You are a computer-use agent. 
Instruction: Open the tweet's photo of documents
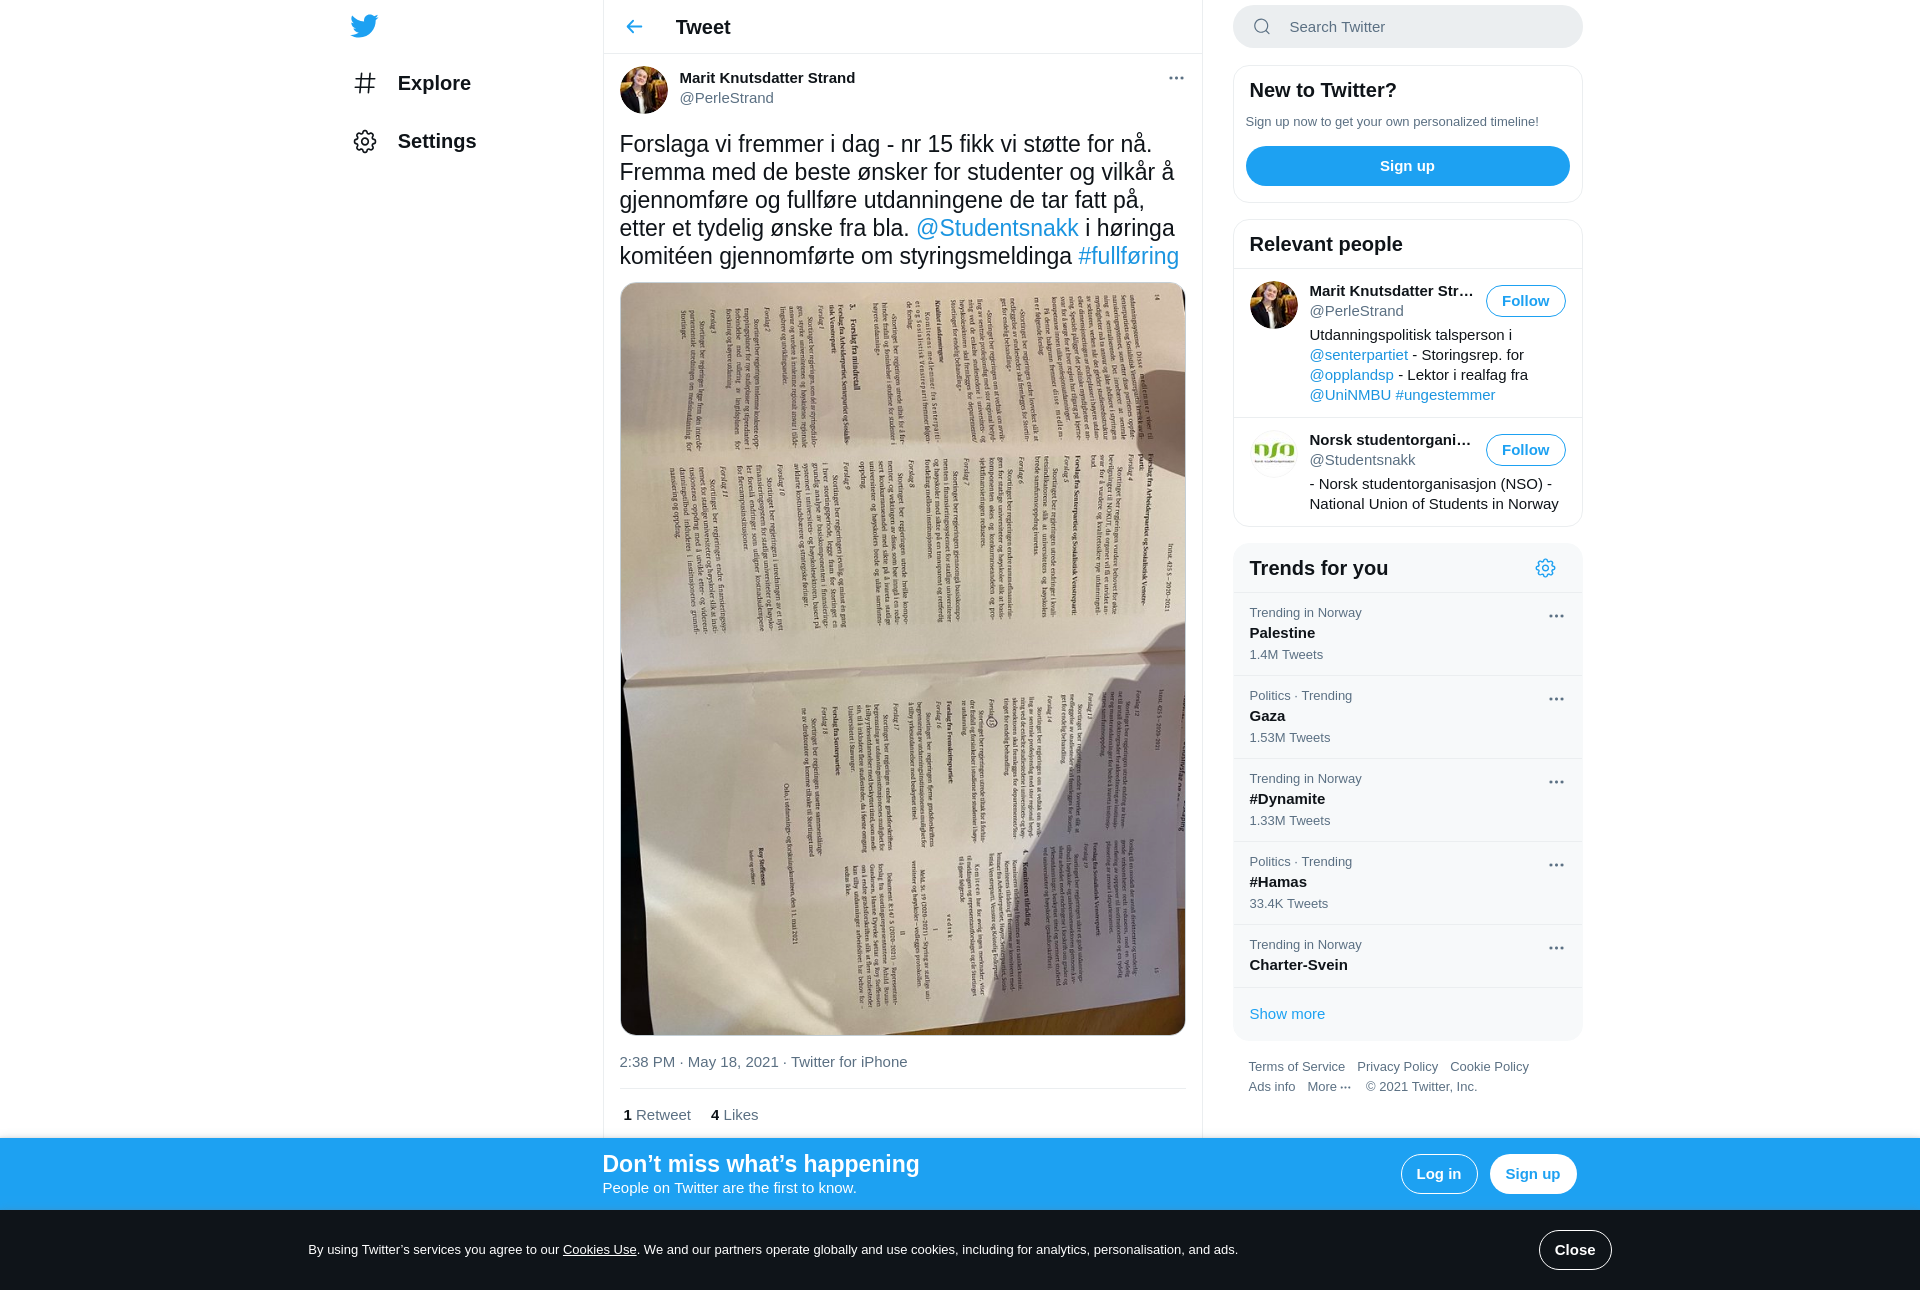902,659
